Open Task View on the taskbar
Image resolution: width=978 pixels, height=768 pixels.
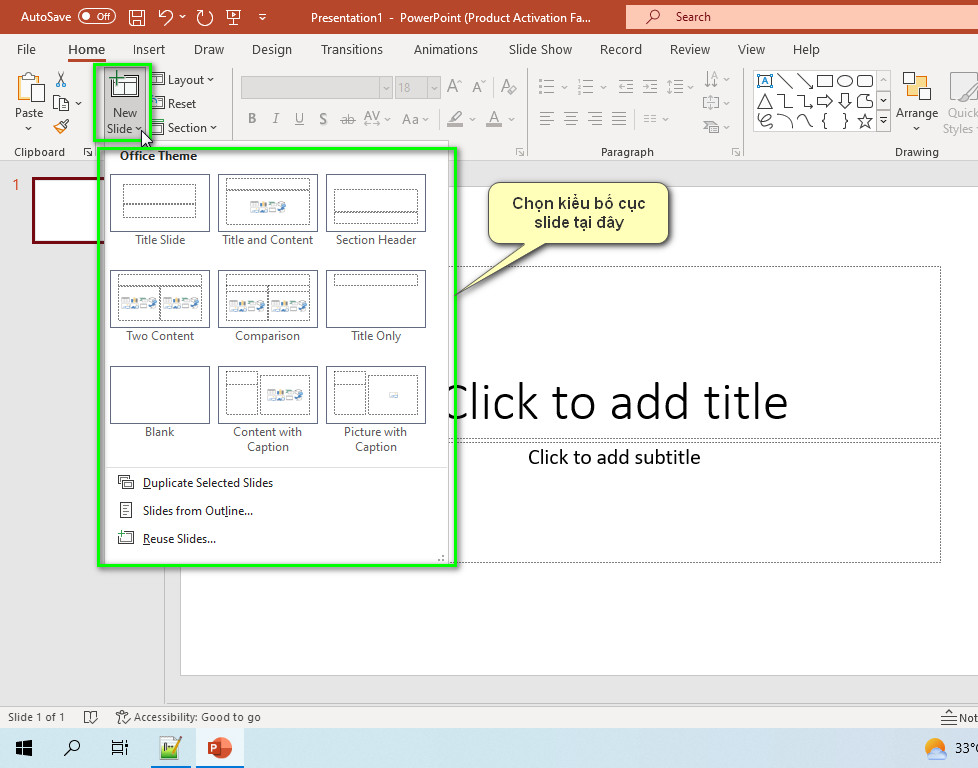point(119,747)
